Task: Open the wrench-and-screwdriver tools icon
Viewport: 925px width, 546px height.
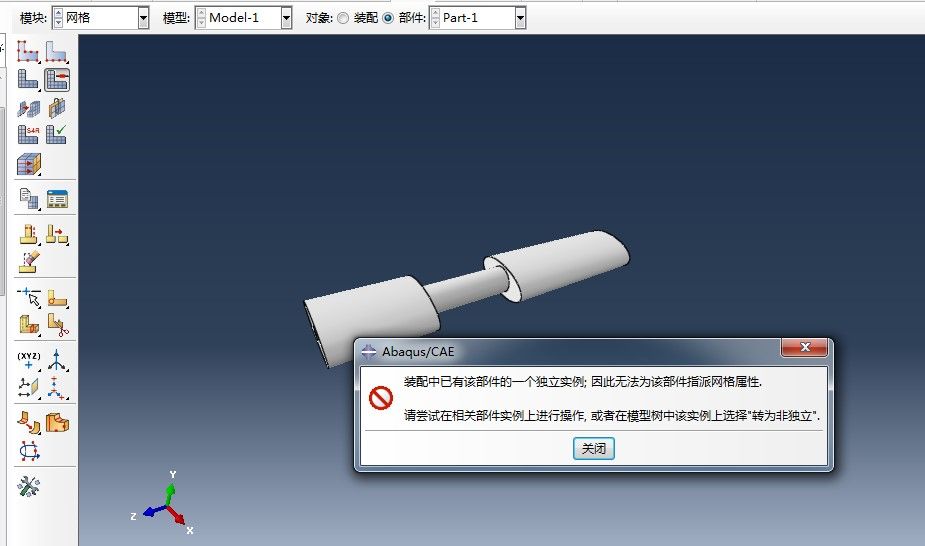Action: click(28, 486)
